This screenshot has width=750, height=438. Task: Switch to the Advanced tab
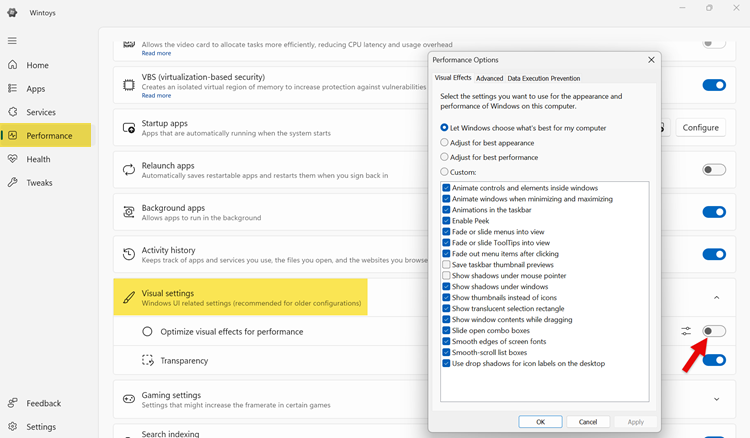click(x=489, y=78)
